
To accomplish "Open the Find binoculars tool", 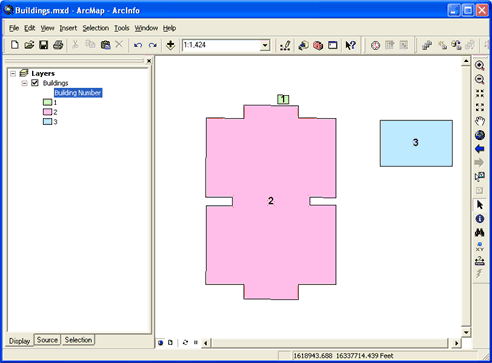I will pos(480,232).
